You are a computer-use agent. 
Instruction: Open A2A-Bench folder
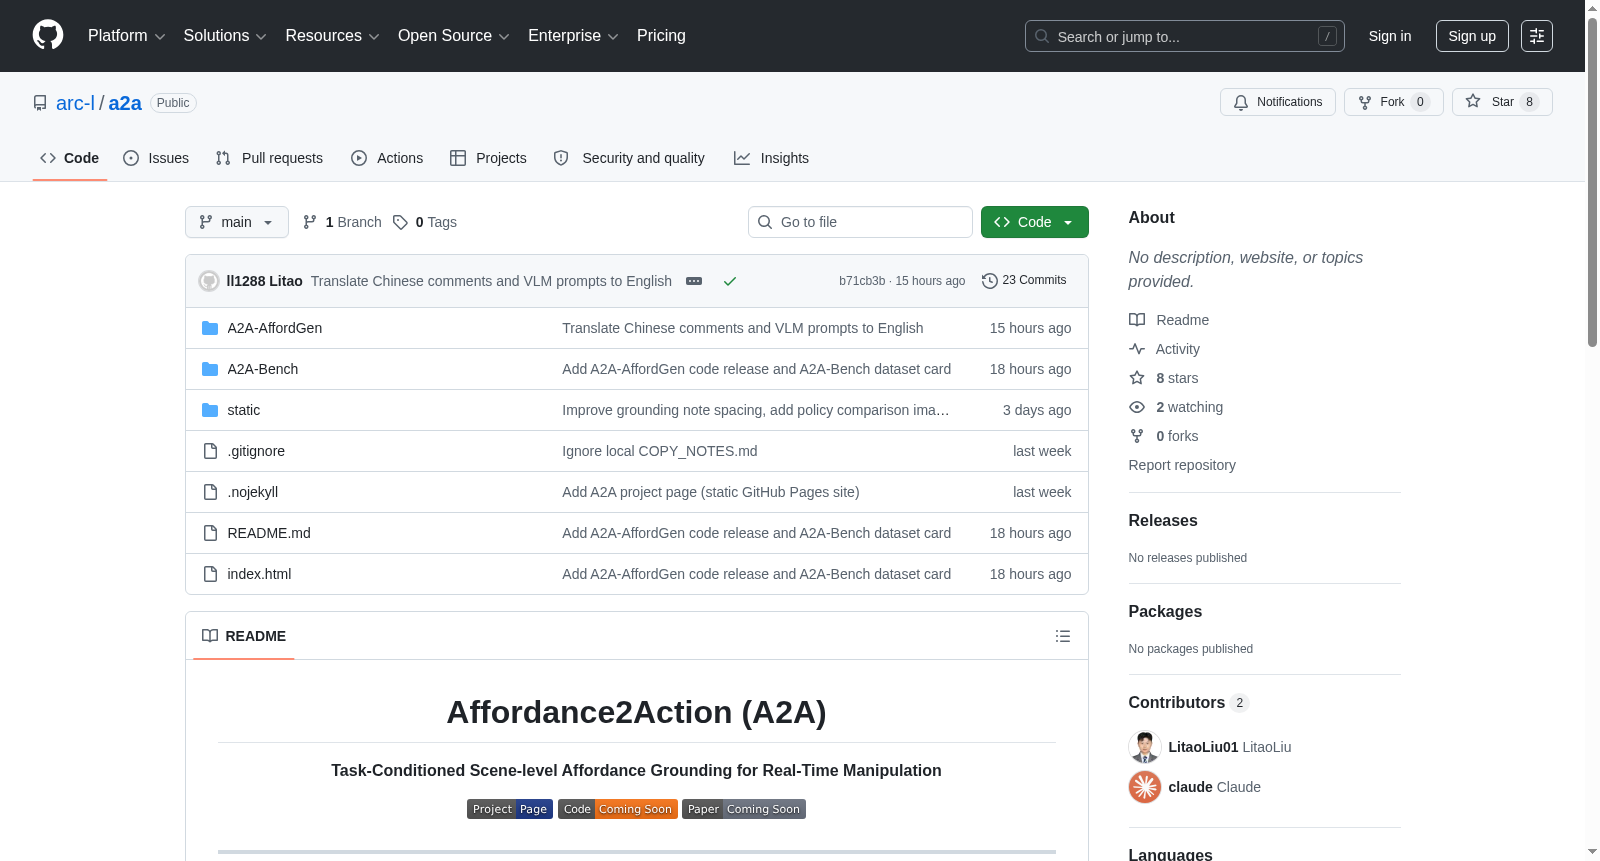tap(263, 369)
